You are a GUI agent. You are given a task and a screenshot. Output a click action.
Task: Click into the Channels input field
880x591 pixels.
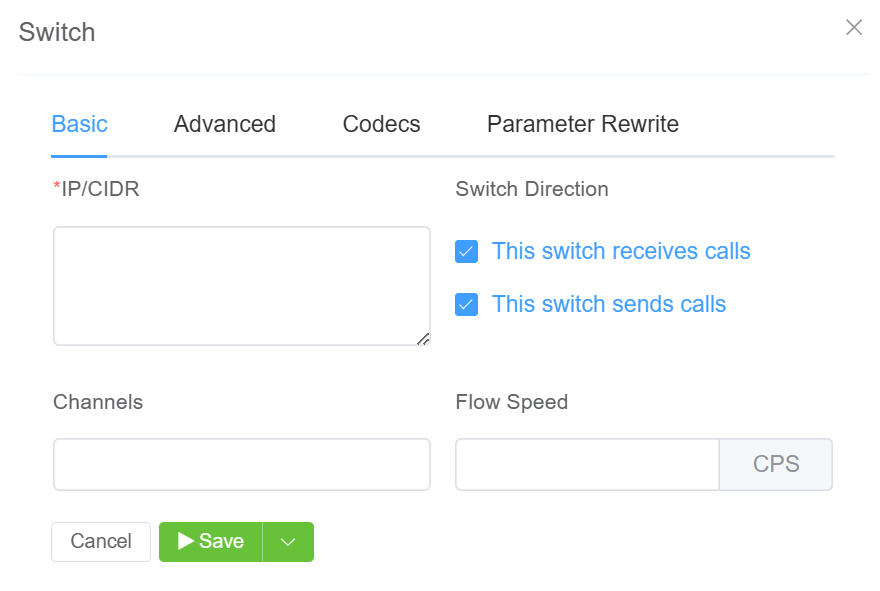click(x=241, y=464)
